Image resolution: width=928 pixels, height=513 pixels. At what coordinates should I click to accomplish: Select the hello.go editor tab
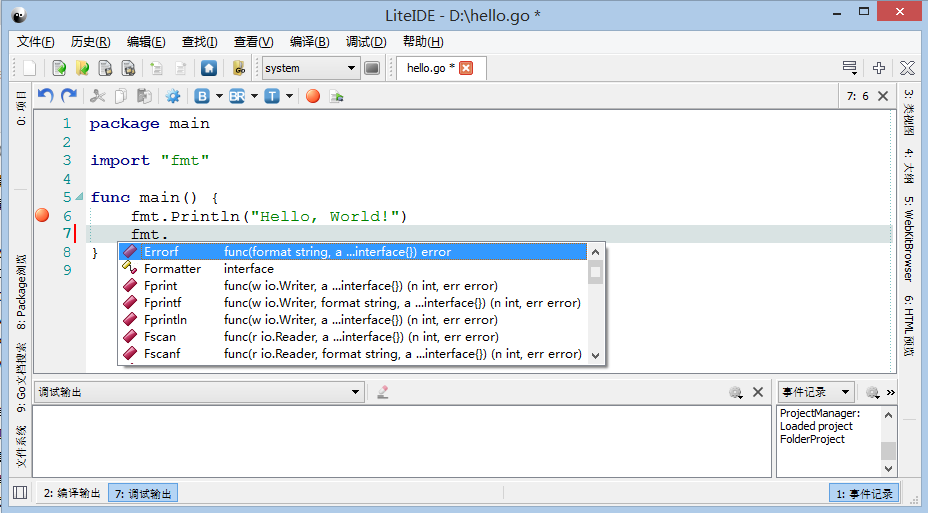pyautogui.click(x=430, y=68)
